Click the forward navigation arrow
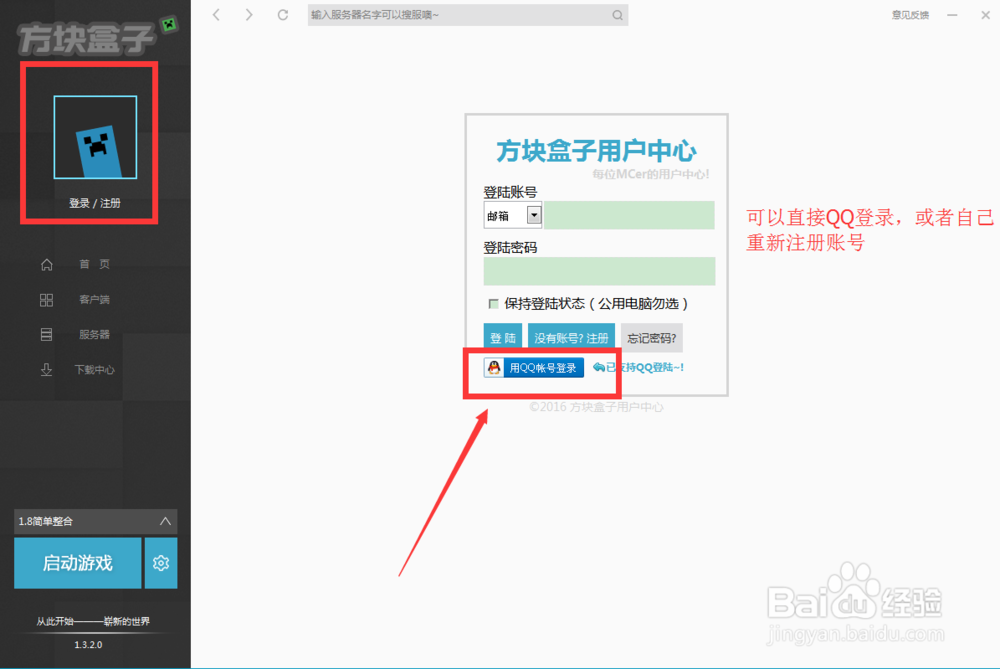 coord(248,14)
